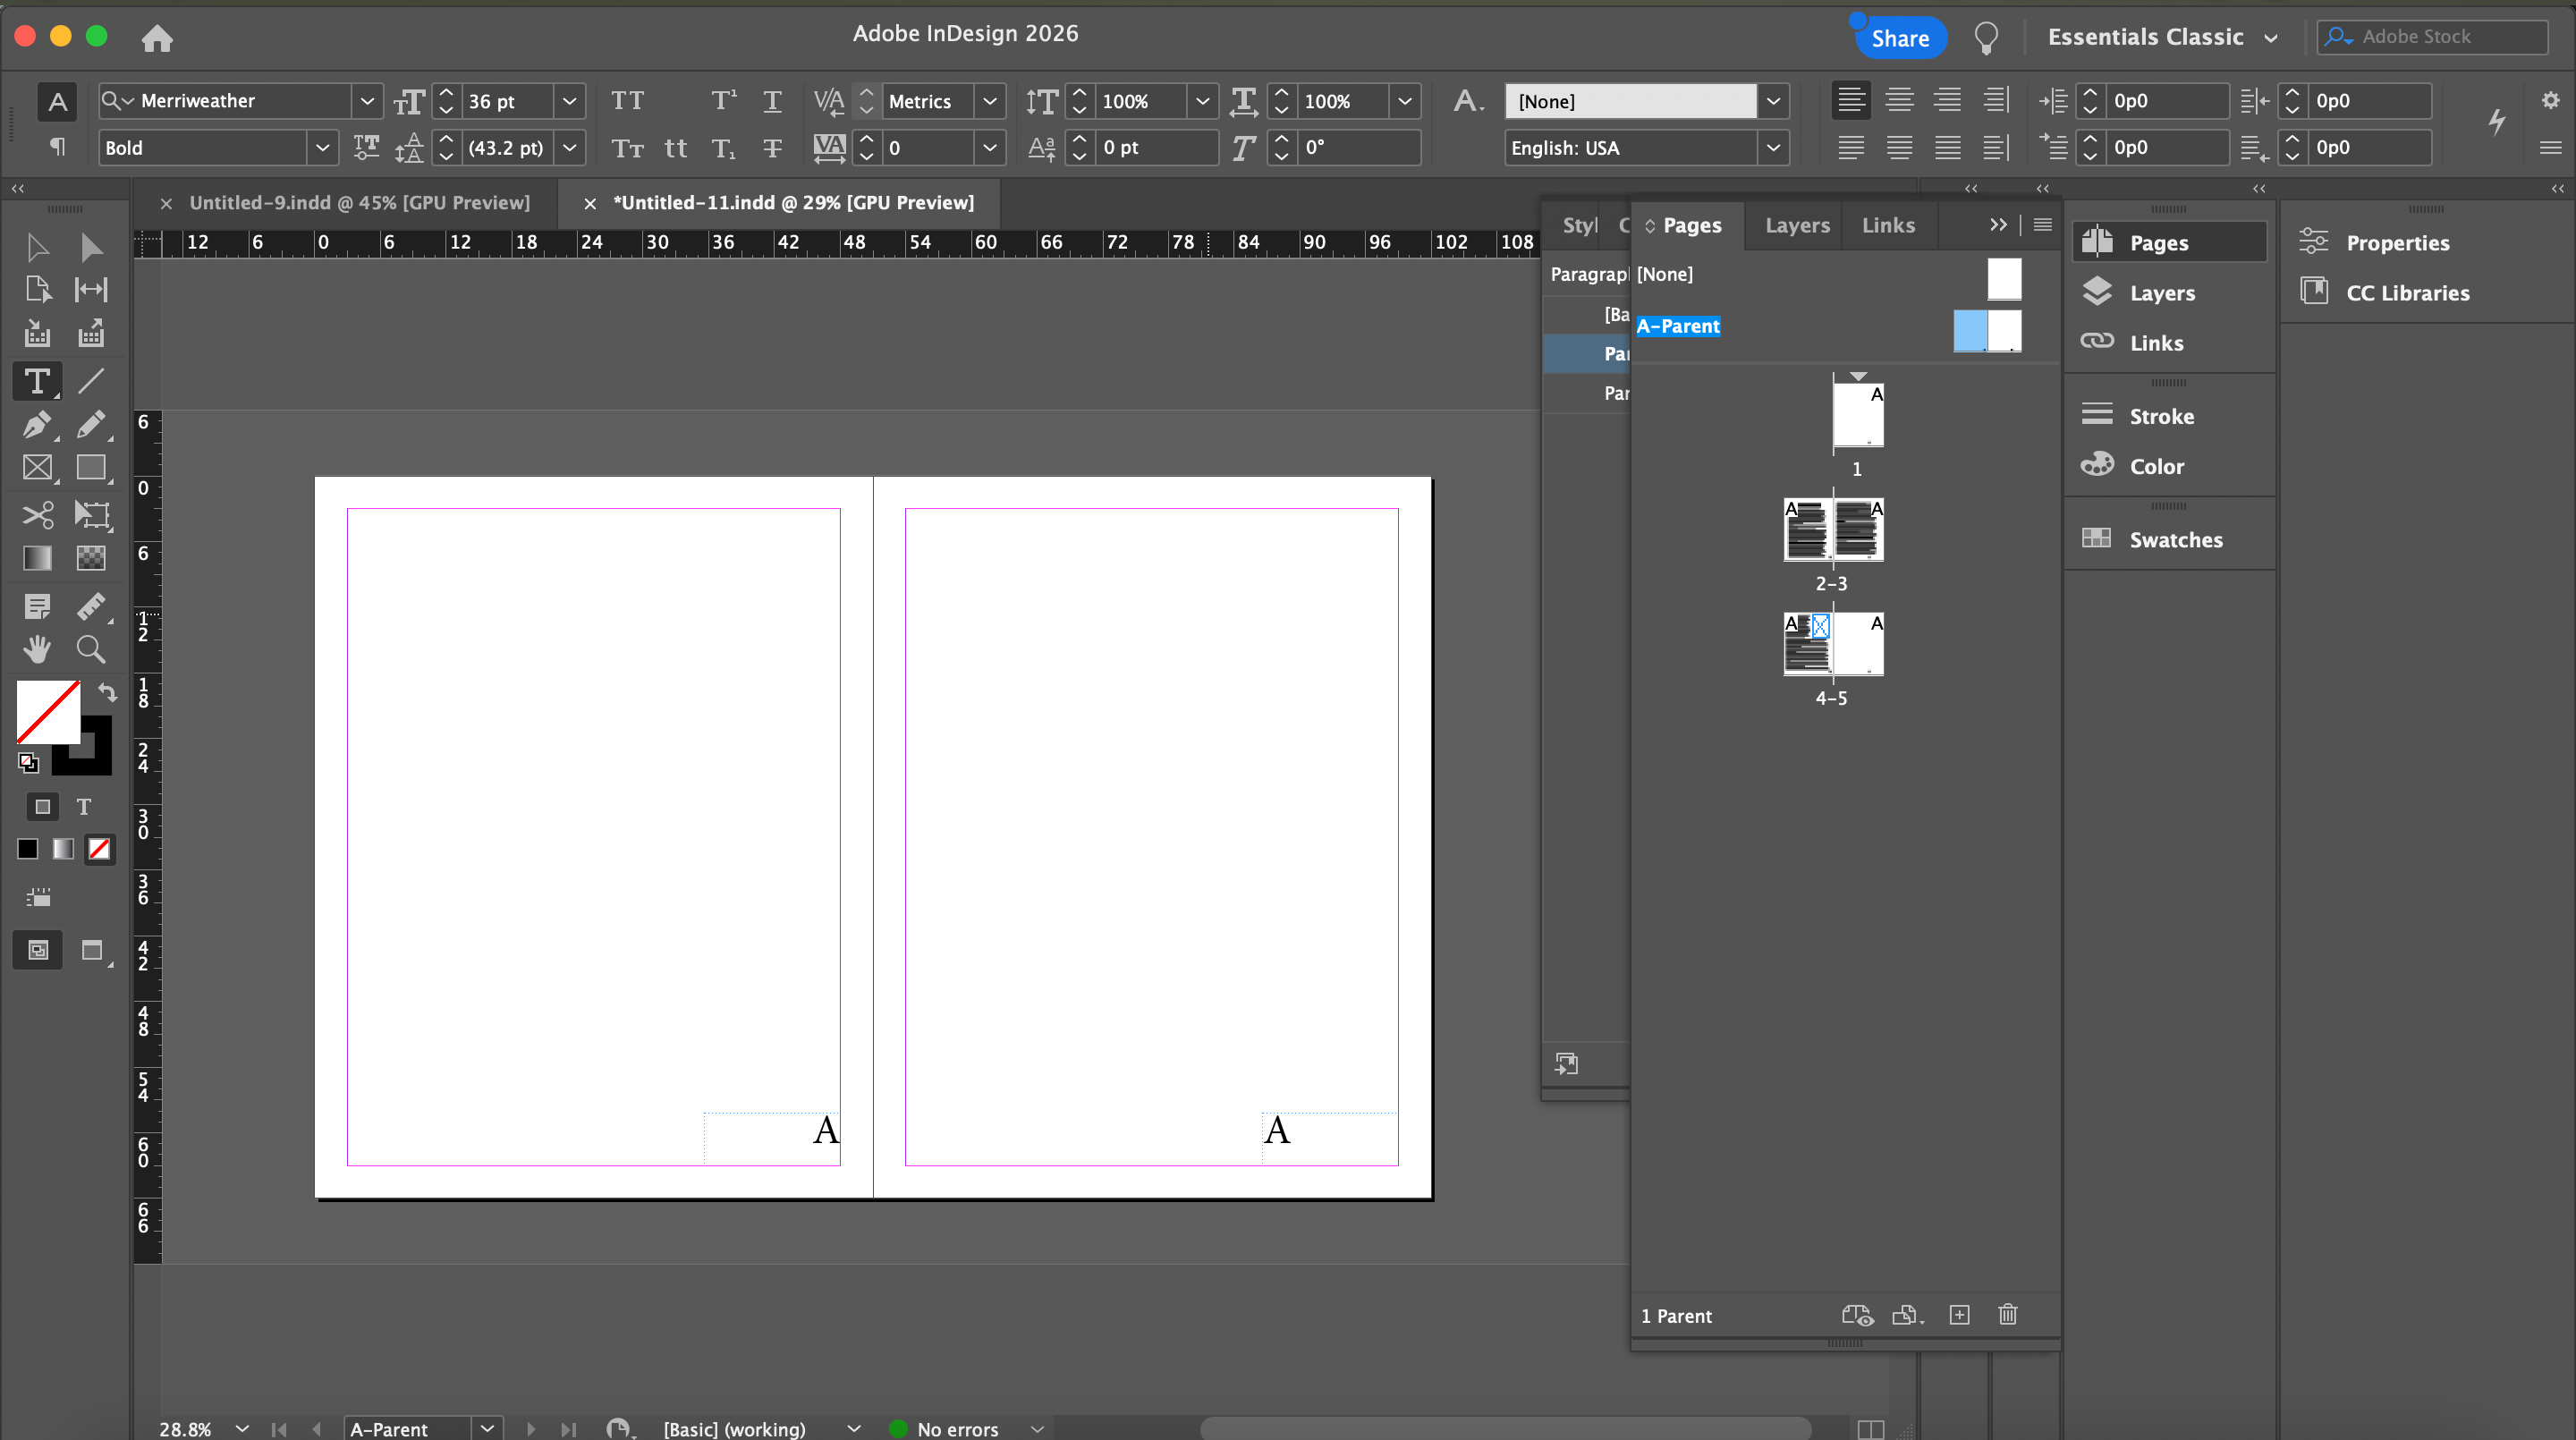The image size is (2576, 1440).
Task: Select the Hand tool
Action: point(37,650)
